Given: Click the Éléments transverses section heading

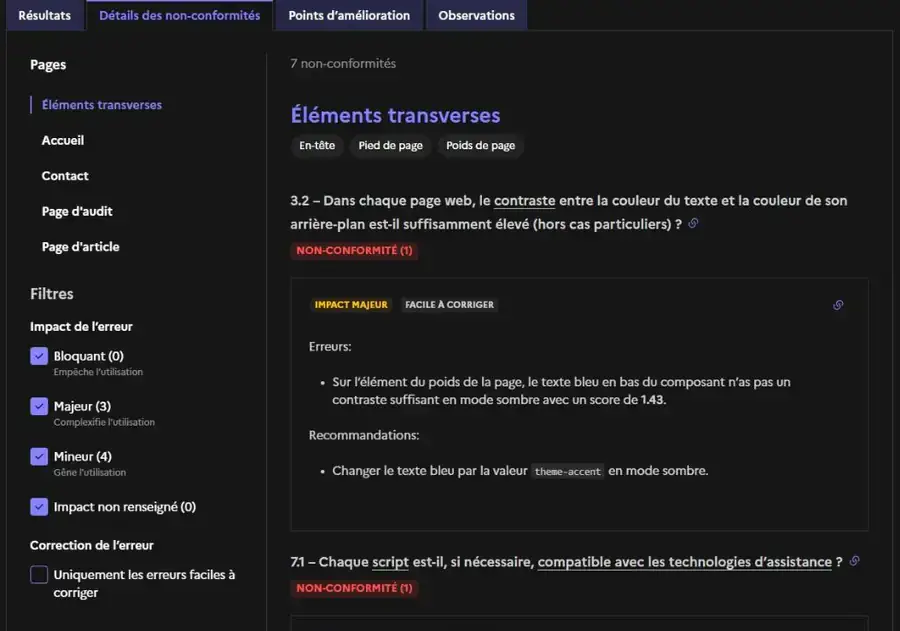Looking at the screenshot, I should tap(395, 115).
